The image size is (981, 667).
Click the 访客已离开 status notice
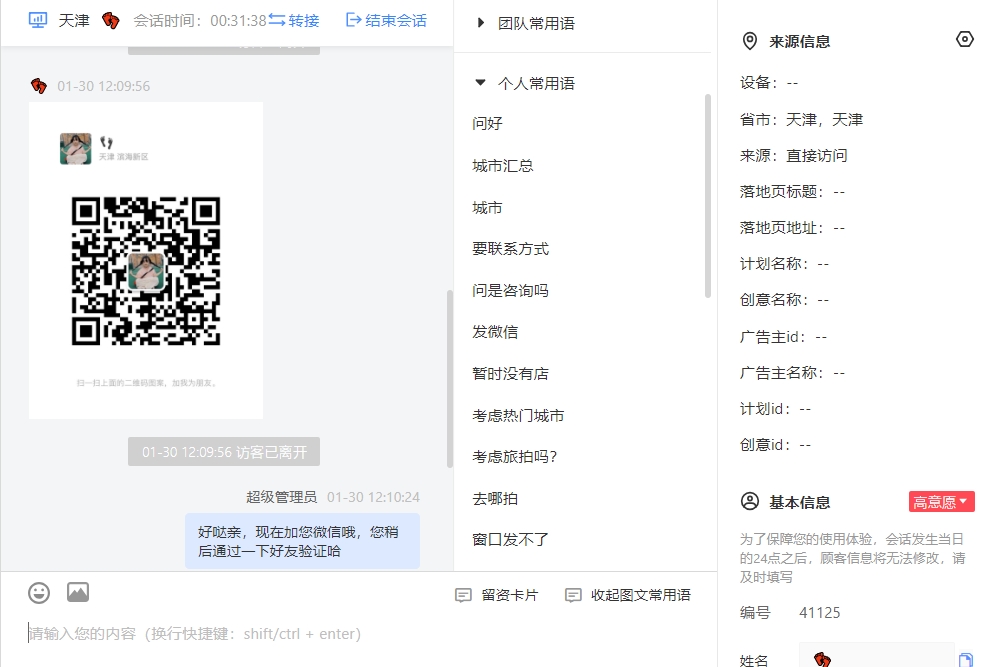224,452
